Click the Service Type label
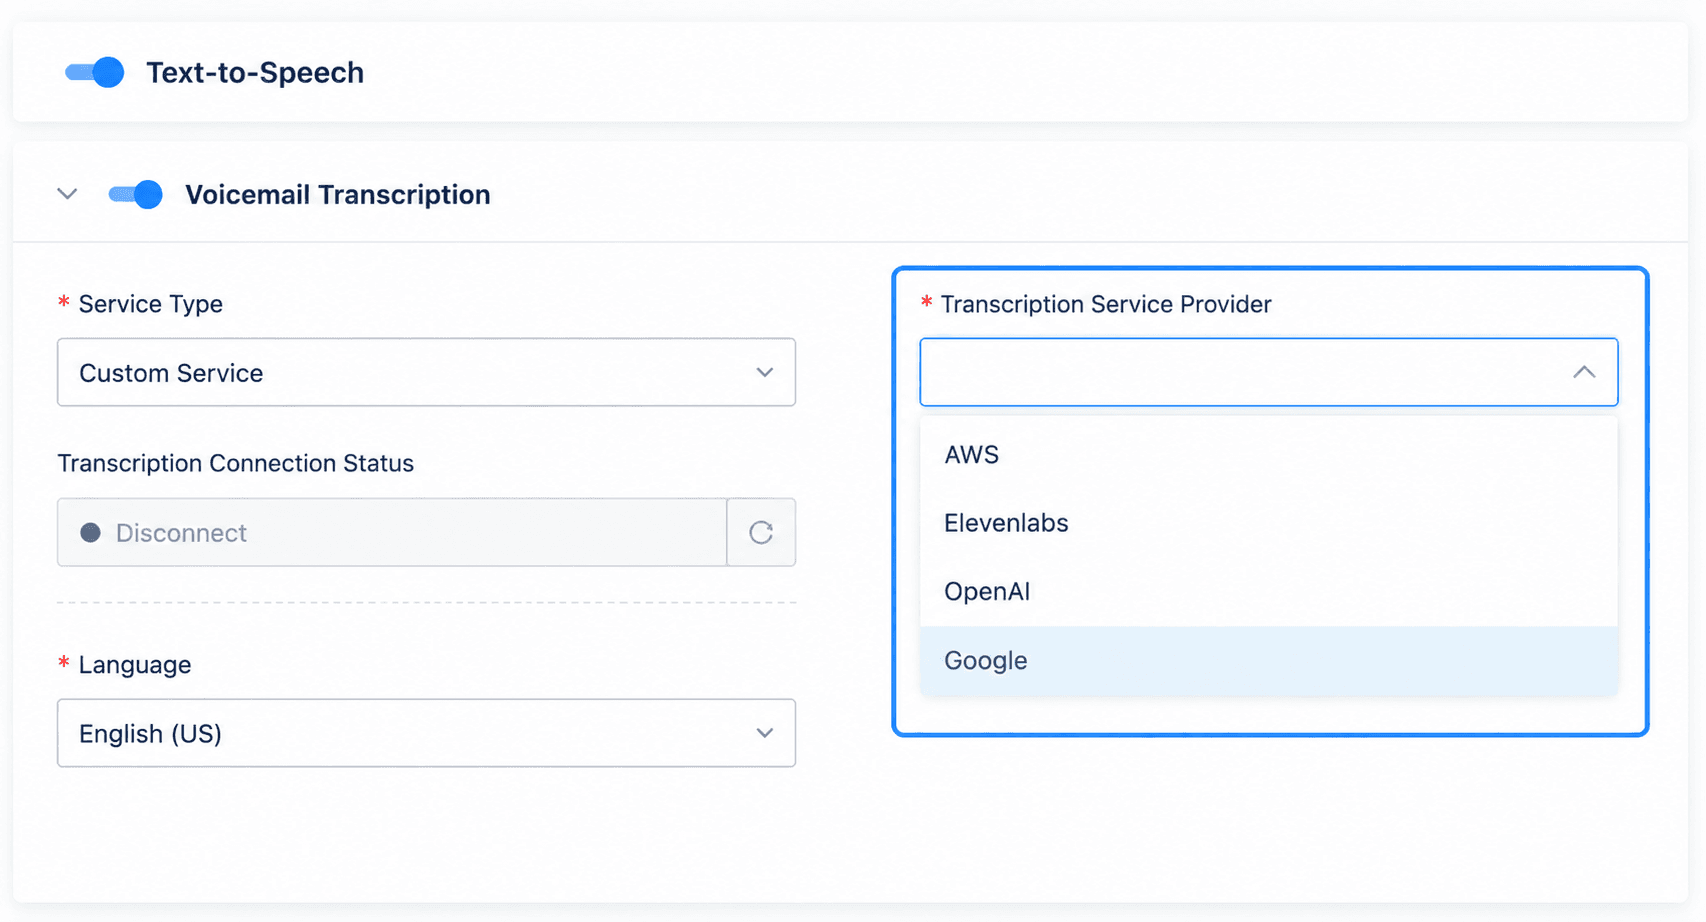The width and height of the screenshot is (1706, 922). 151,304
